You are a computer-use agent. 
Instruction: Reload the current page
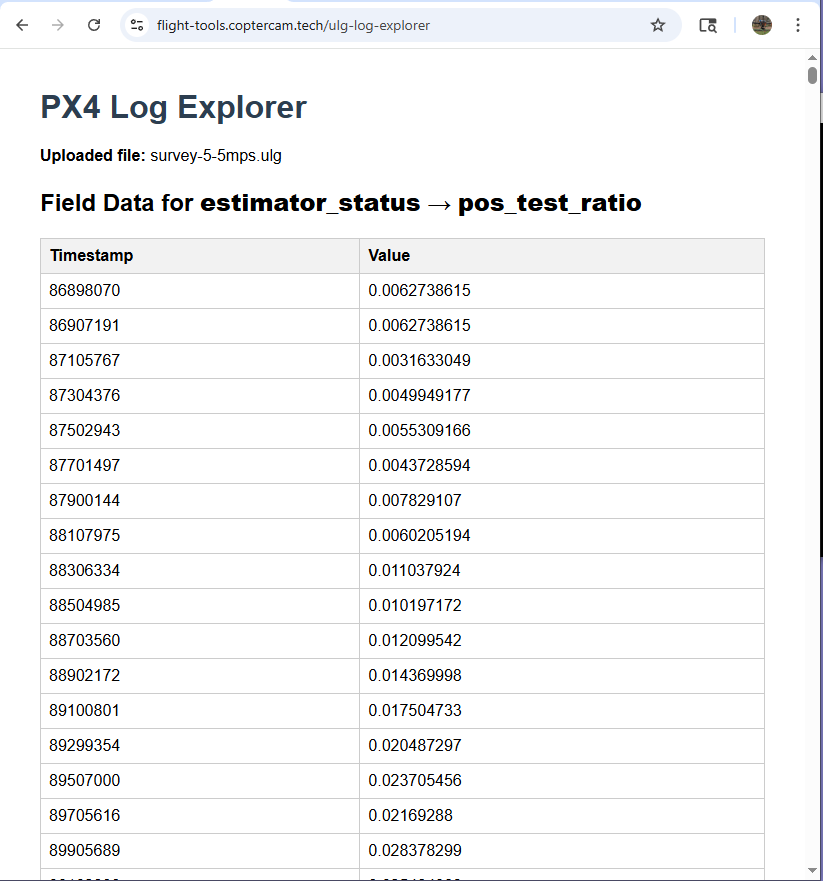point(94,25)
